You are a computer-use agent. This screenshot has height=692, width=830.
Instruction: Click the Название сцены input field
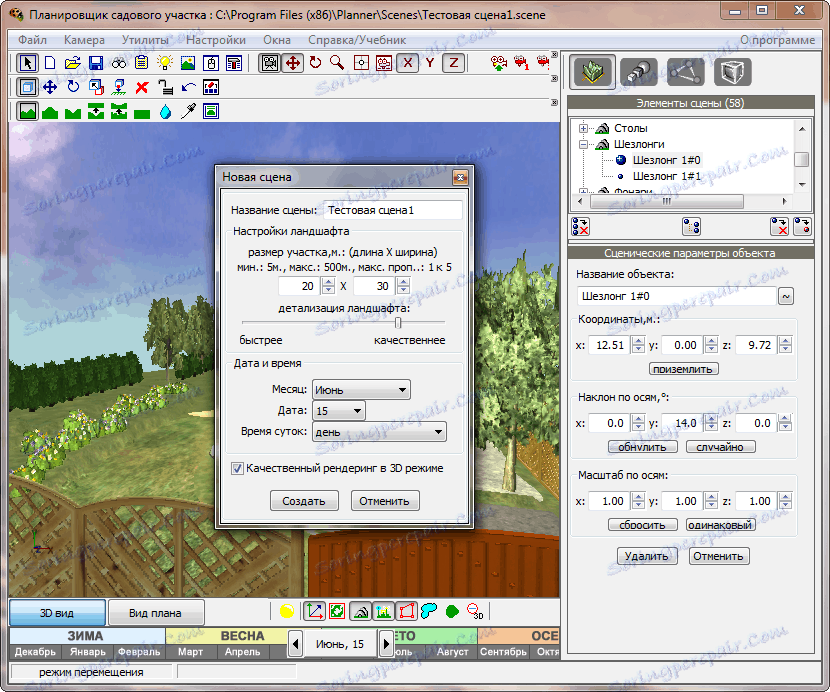[393, 210]
